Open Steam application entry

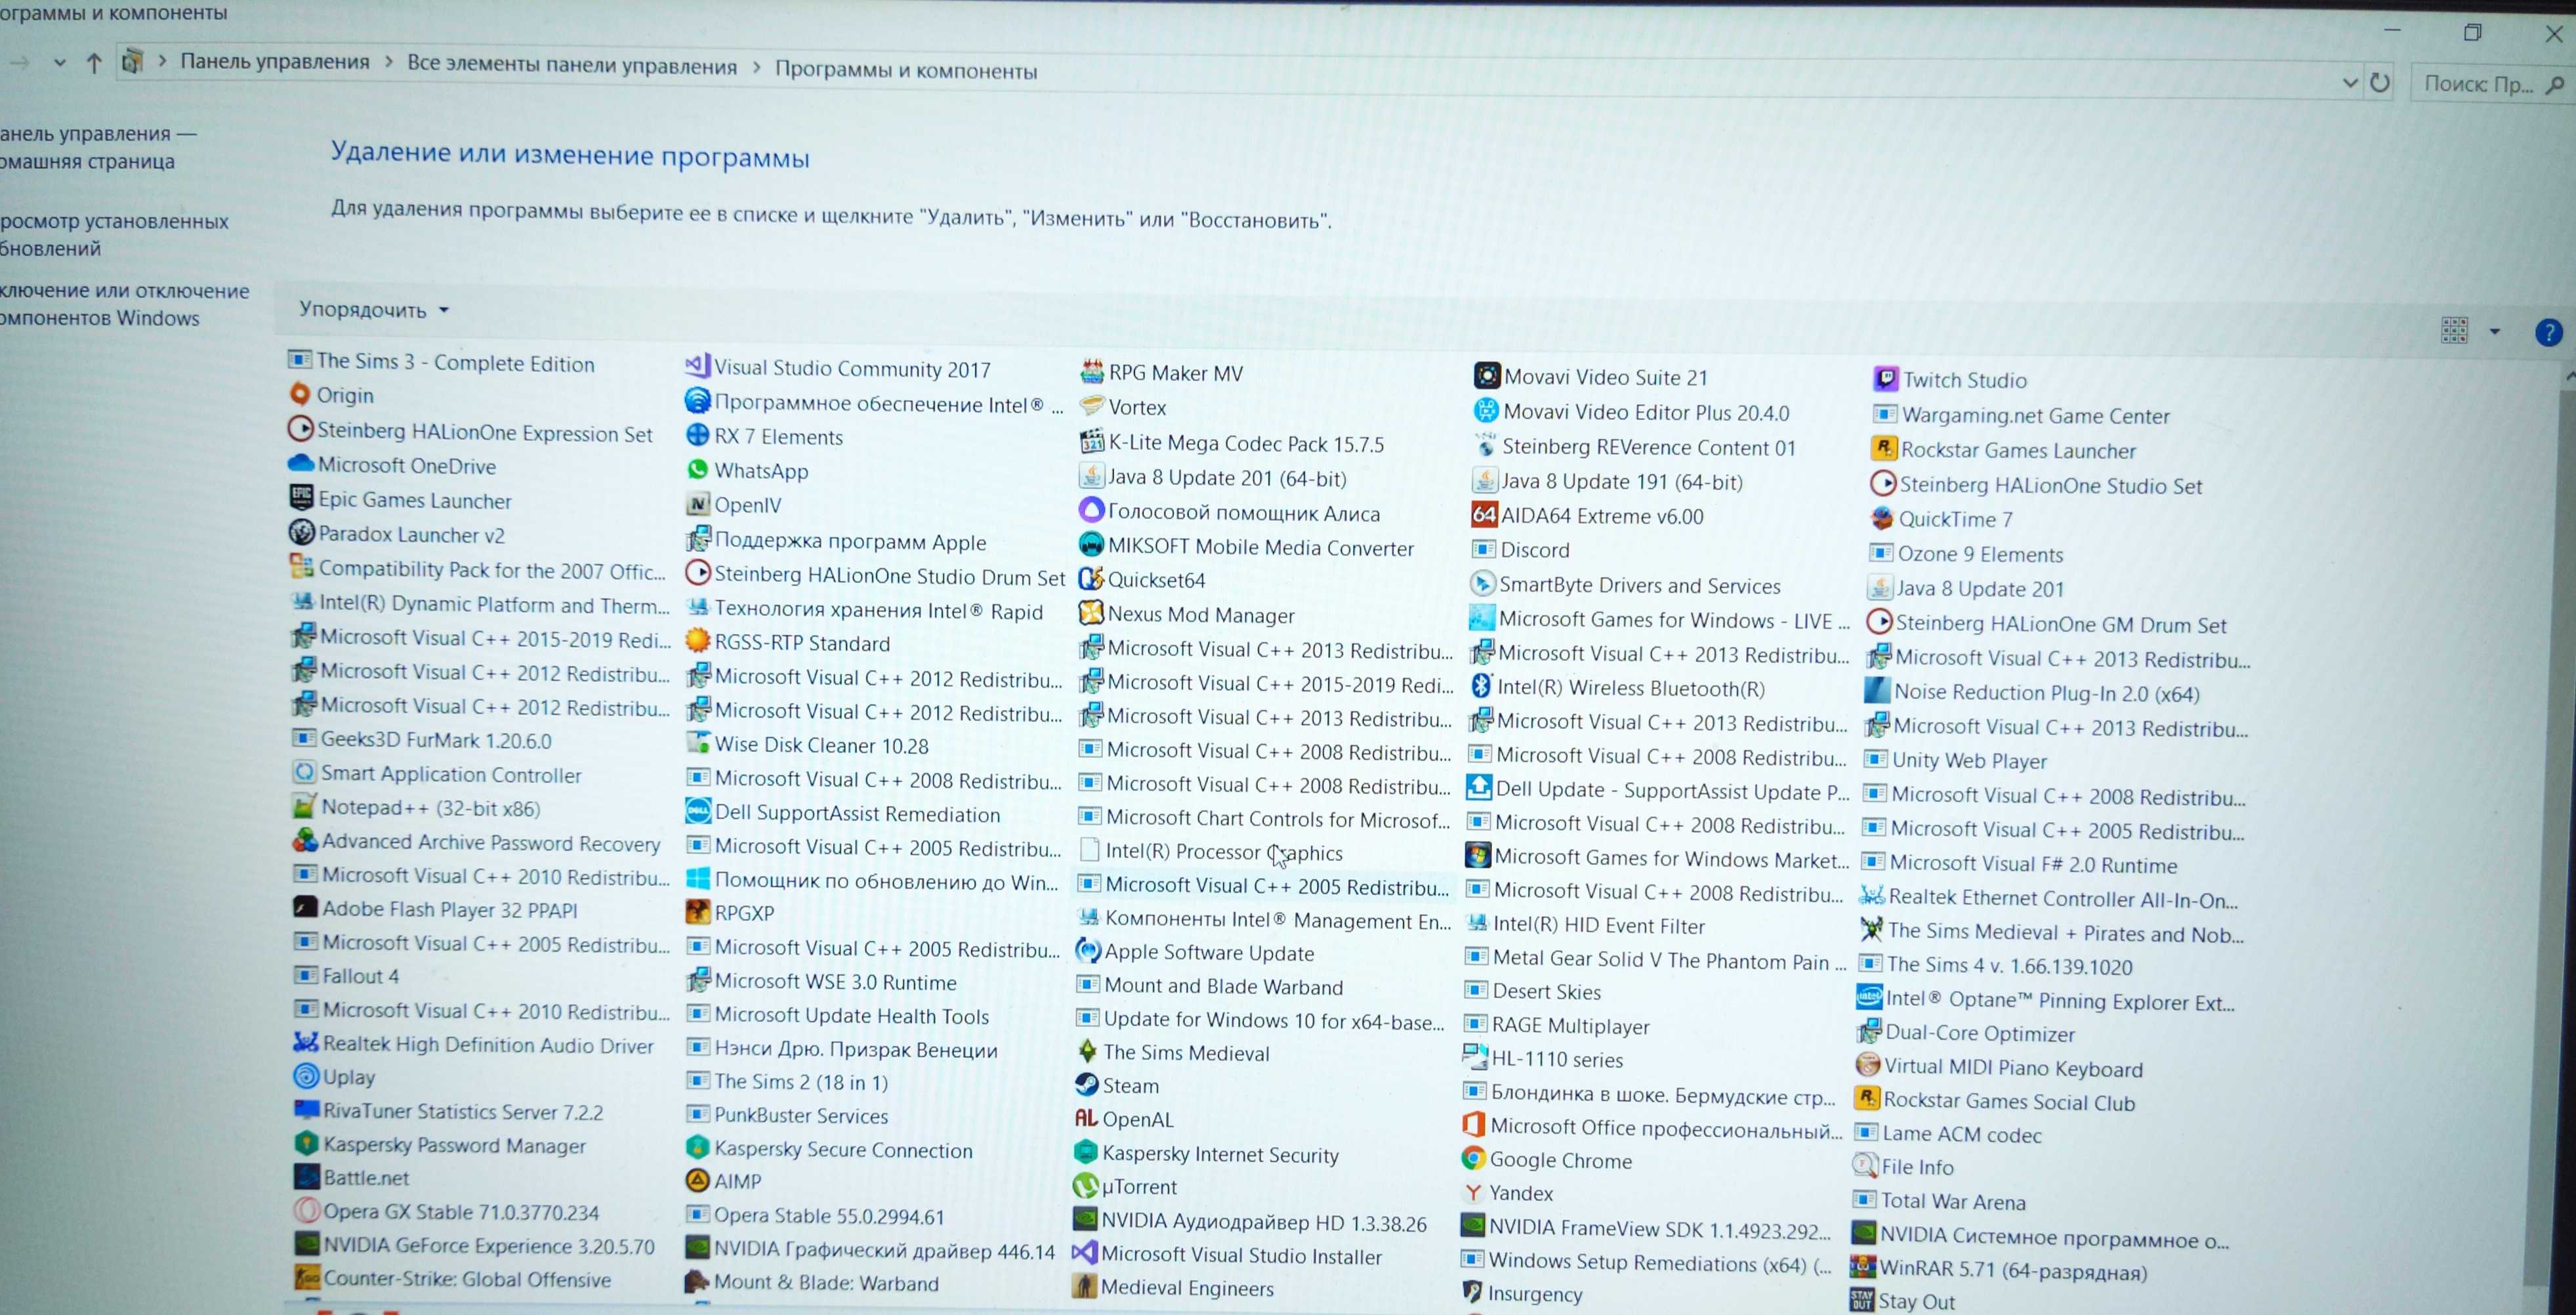click(x=1129, y=1085)
